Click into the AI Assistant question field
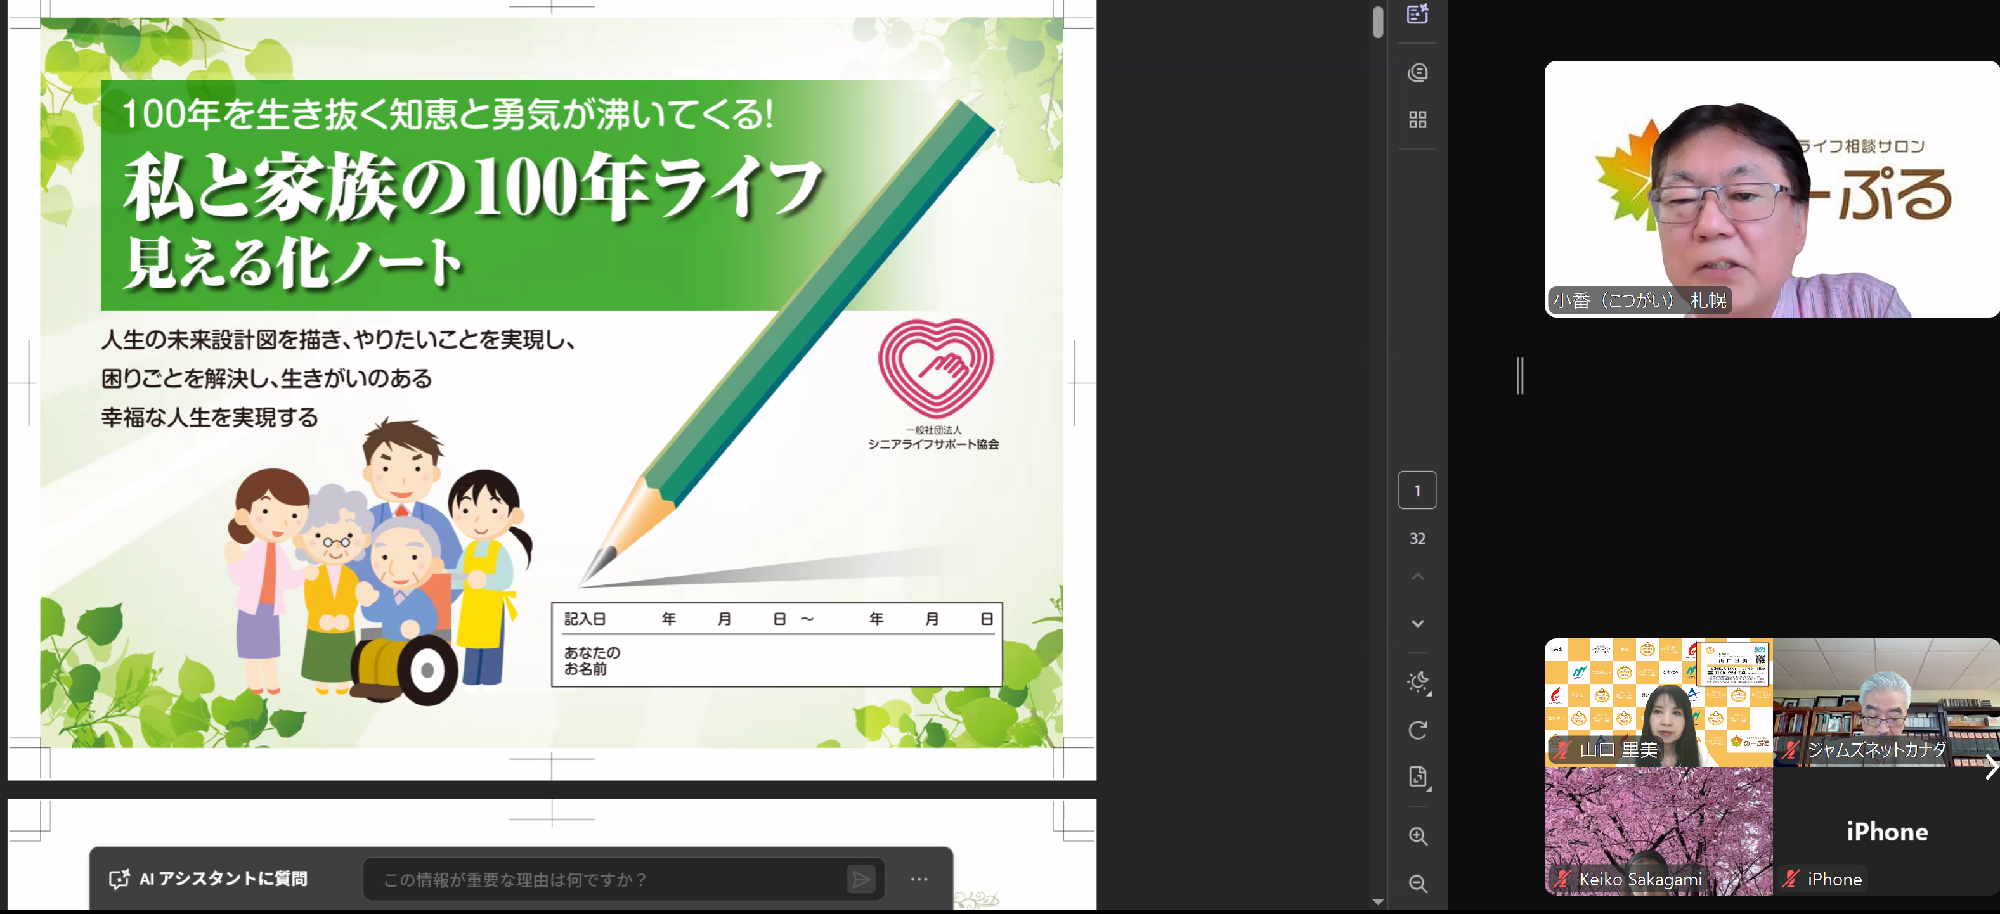2000x914 pixels. click(x=600, y=879)
